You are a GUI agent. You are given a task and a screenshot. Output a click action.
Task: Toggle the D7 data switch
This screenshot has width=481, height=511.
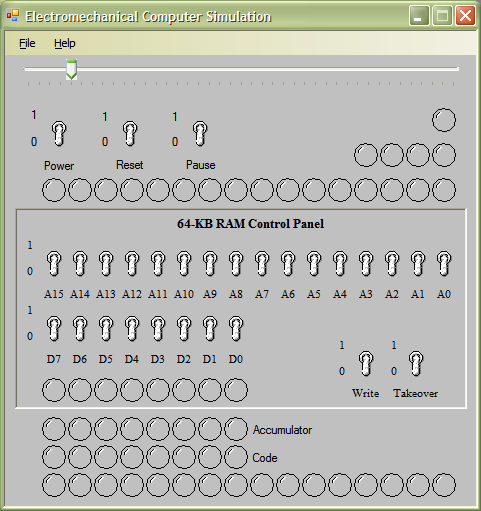click(x=54, y=328)
